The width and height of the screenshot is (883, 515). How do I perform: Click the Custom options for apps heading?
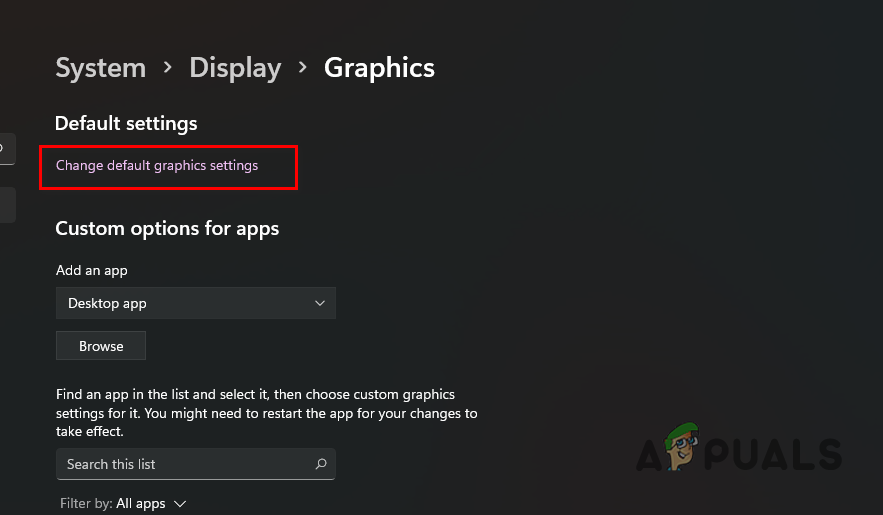(x=167, y=228)
